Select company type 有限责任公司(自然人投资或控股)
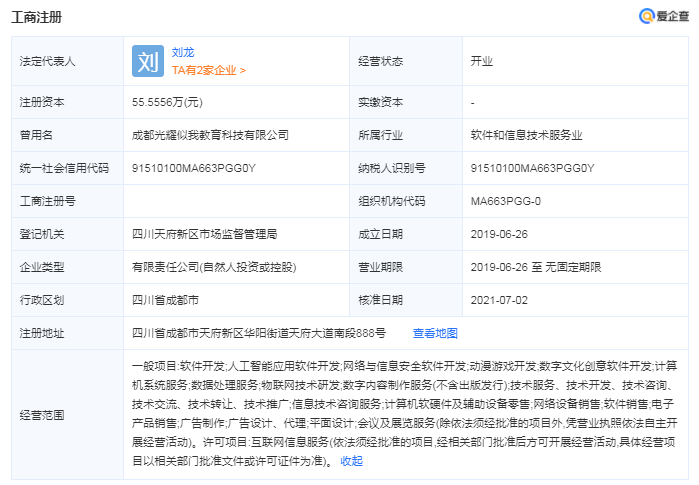Viewport: 699px width, 485px height. (x=214, y=267)
